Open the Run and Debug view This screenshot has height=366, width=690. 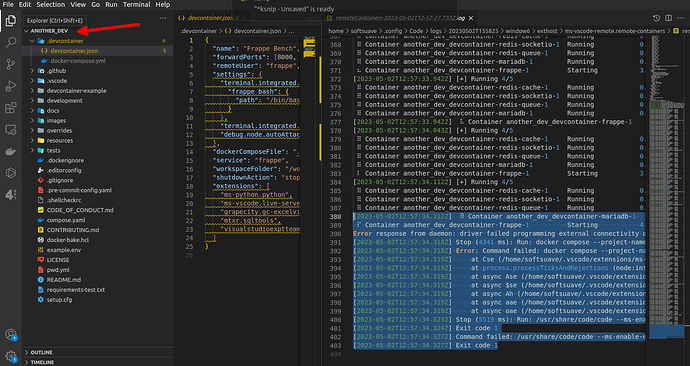click(x=11, y=86)
